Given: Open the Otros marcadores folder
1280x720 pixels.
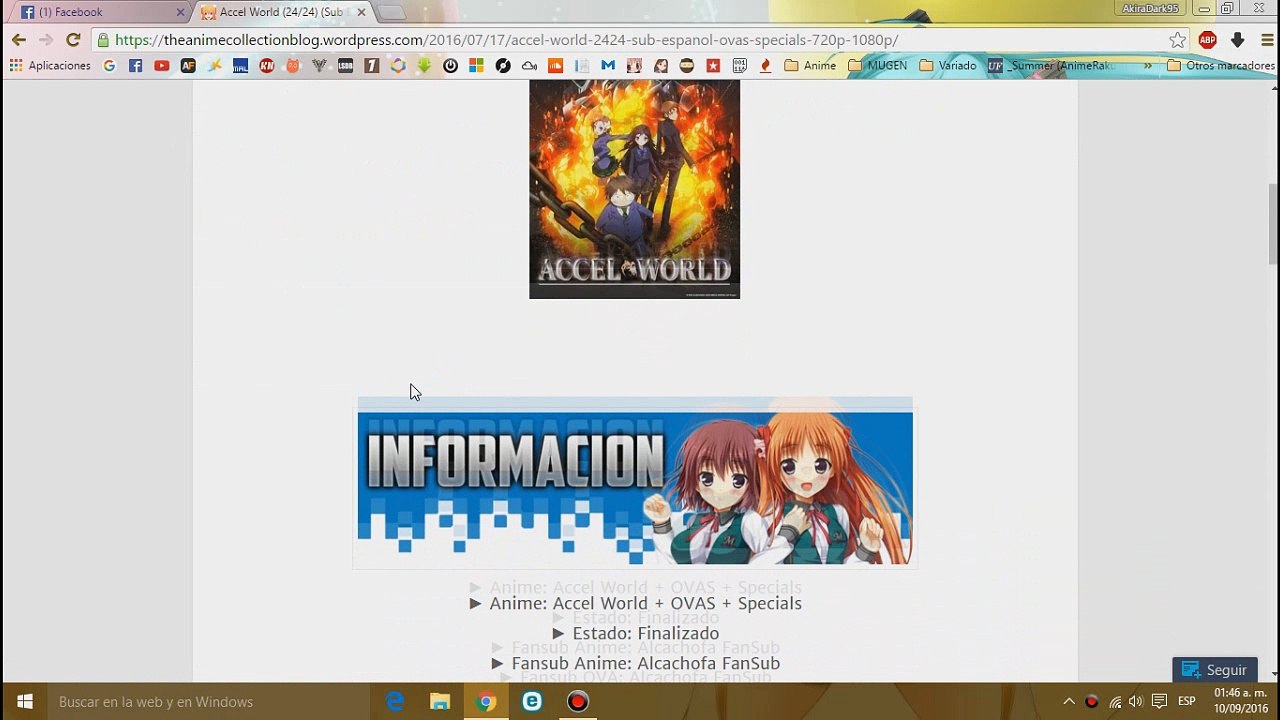Looking at the screenshot, I should pyautogui.click(x=1220, y=66).
